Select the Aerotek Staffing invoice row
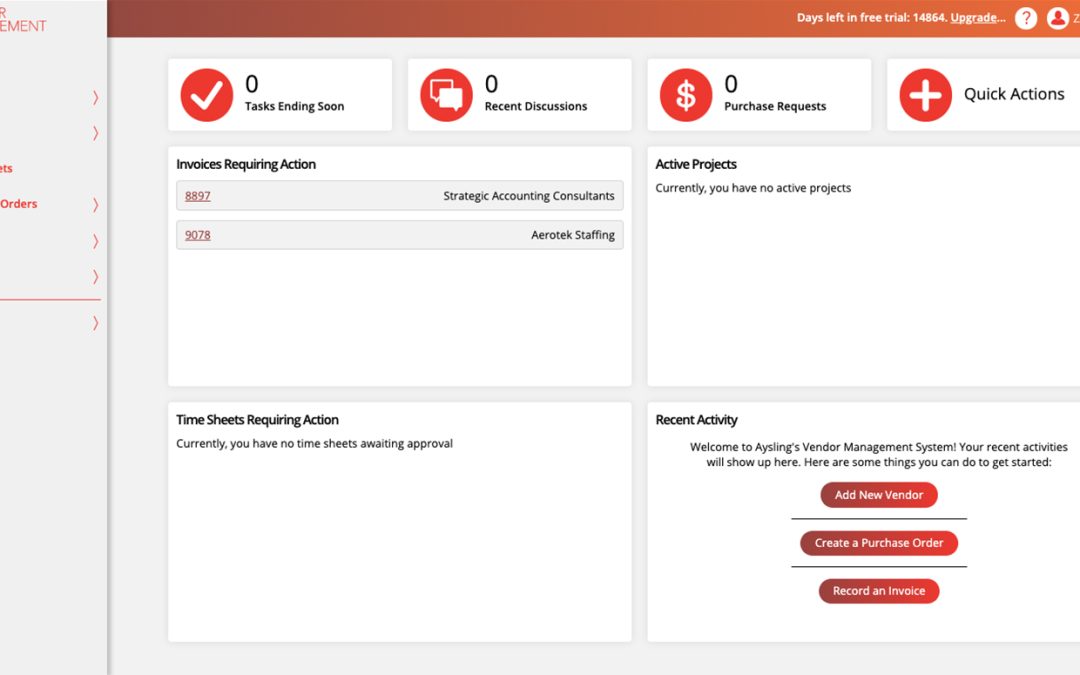 [x=399, y=235]
